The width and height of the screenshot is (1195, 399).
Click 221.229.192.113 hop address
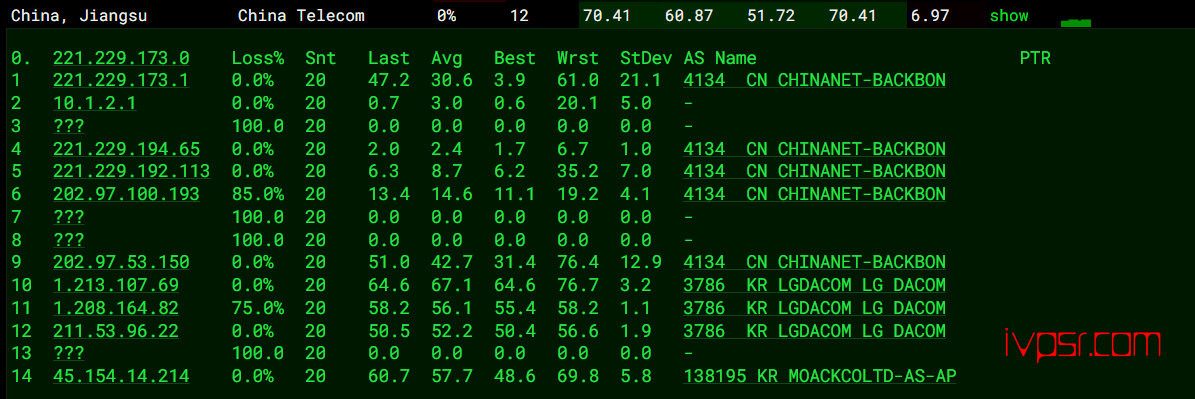coord(131,171)
